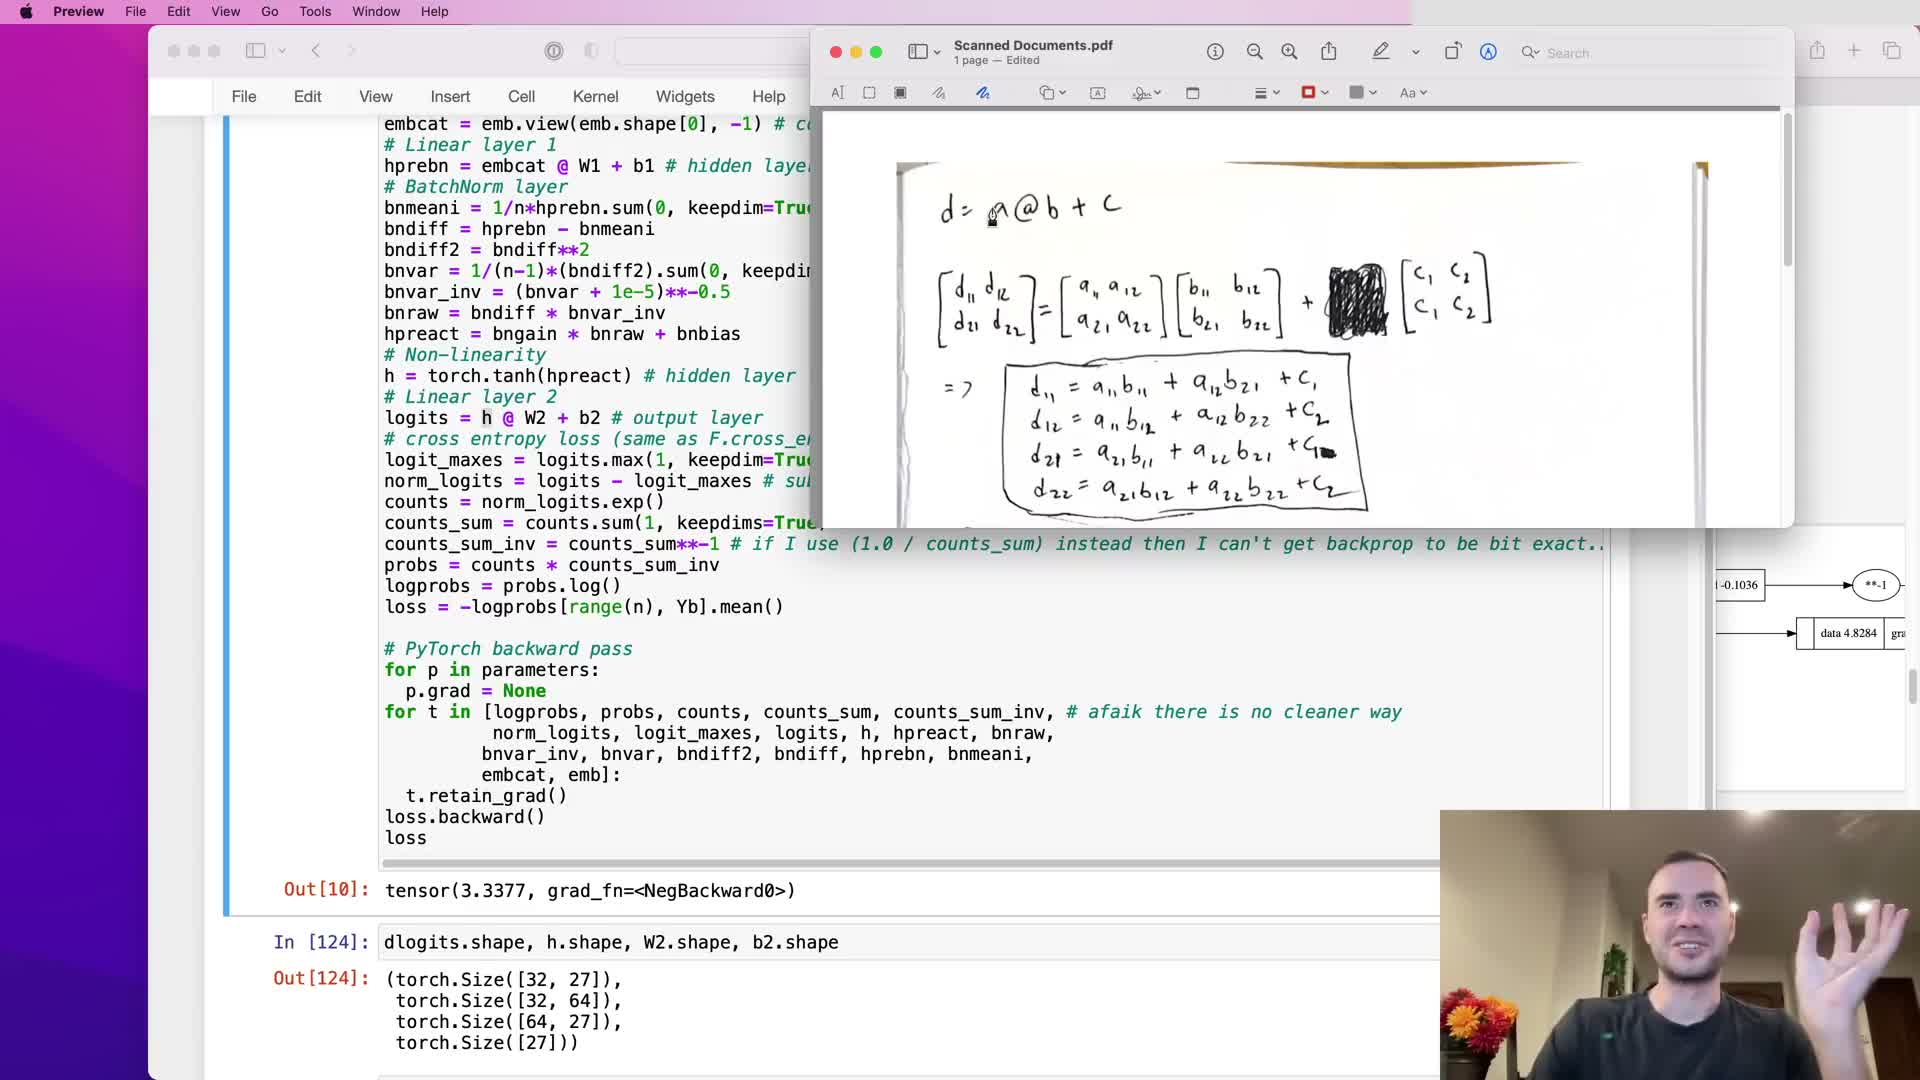The height and width of the screenshot is (1080, 1920).
Task: Select the Text Selection tool
Action: 838,93
